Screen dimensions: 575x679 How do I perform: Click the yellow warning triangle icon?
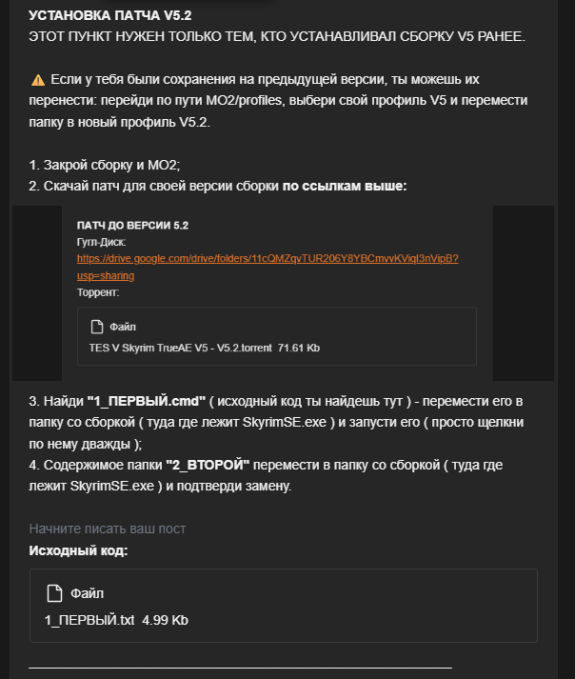(38, 80)
